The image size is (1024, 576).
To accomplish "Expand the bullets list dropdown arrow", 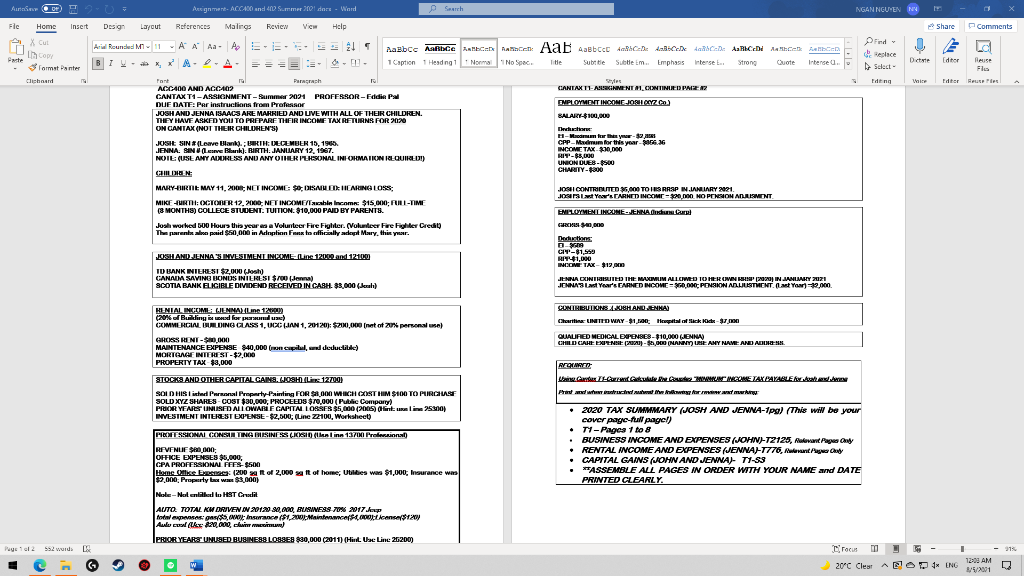I will tap(265, 46).
